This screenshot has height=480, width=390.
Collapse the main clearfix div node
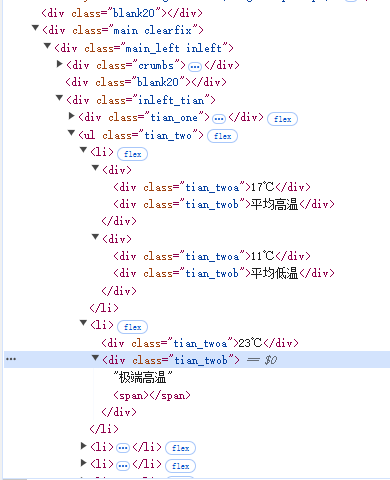(35, 28)
